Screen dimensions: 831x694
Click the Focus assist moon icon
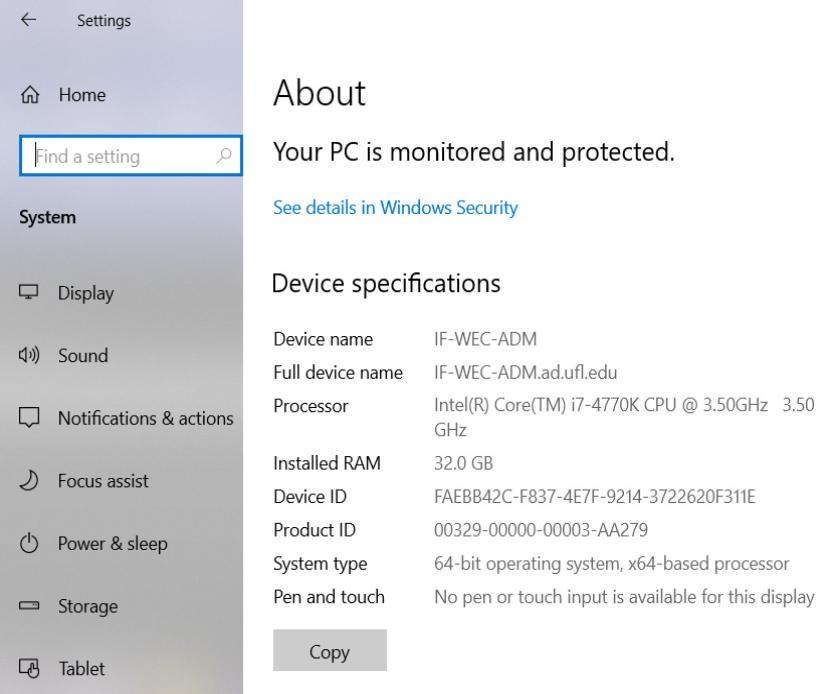[x=29, y=480]
